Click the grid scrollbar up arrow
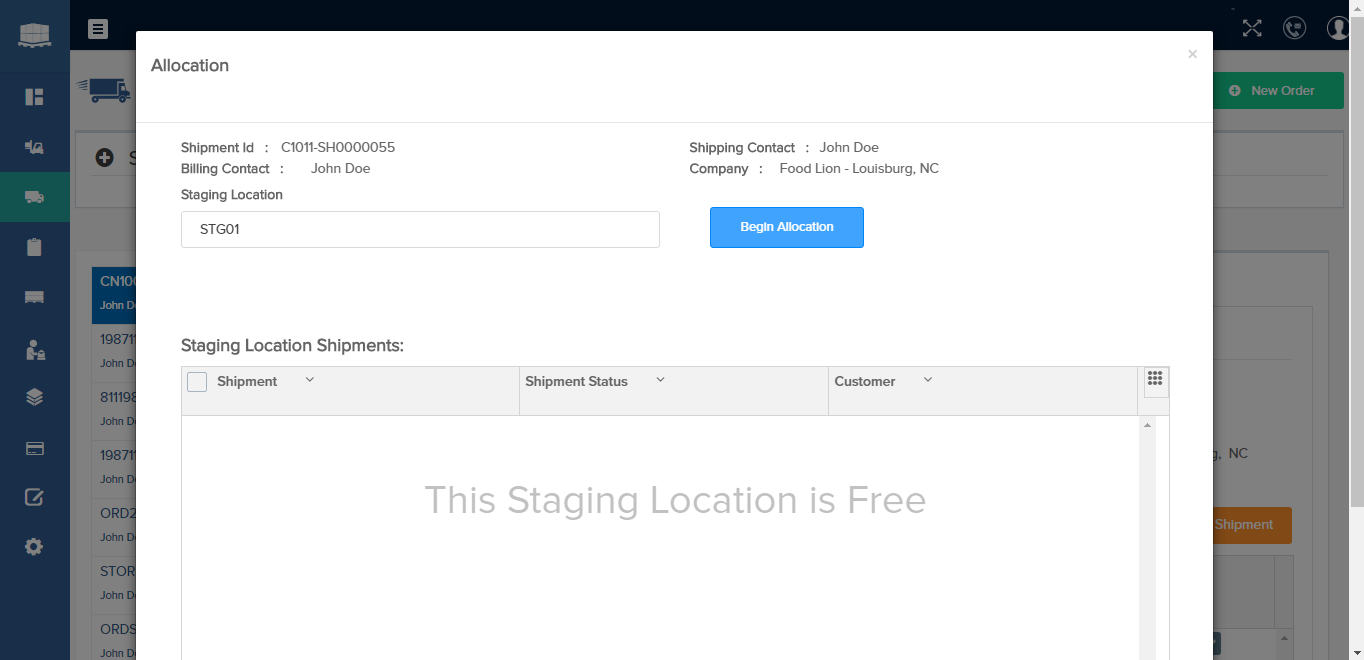The image size is (1364, 660). click(x=1148, y=426)
